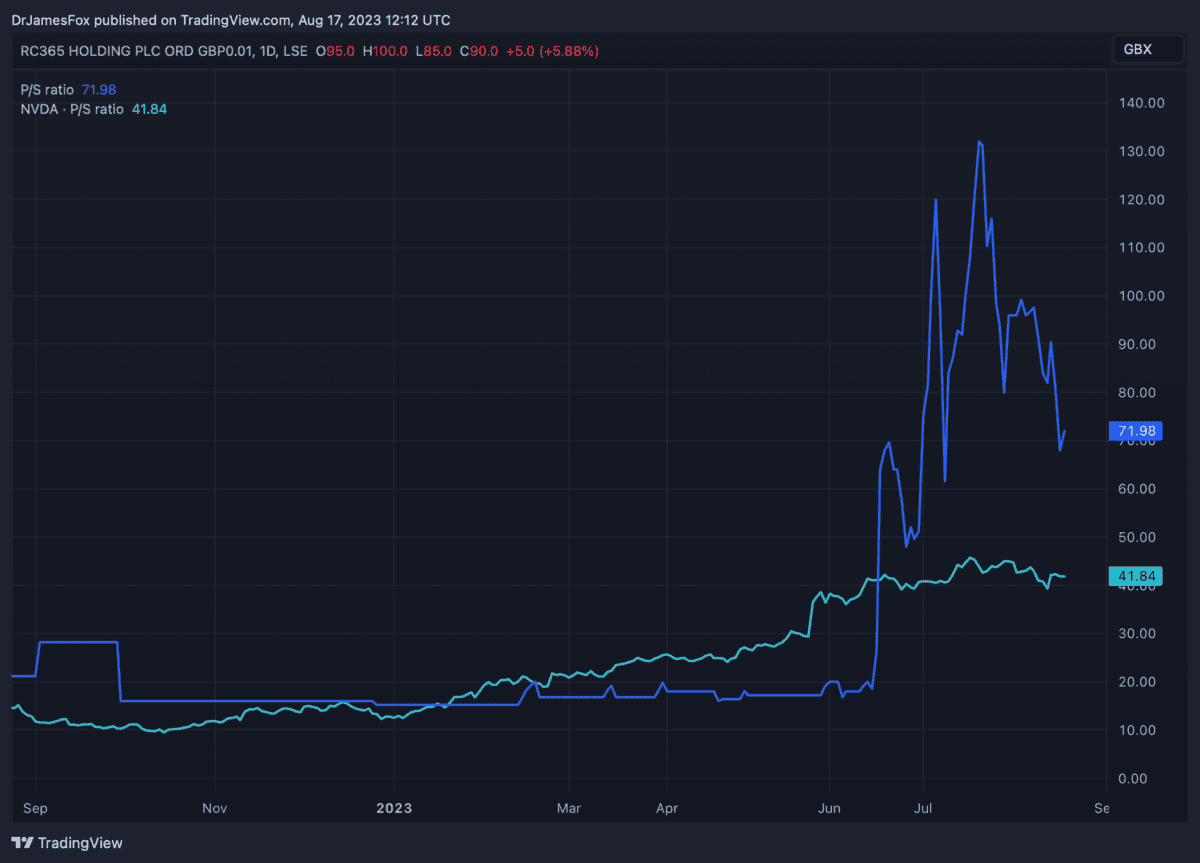Open the GBX currency selector
Image resolution: width=1200 pixels, height=863 pixels.
[x=1138, y=50]
